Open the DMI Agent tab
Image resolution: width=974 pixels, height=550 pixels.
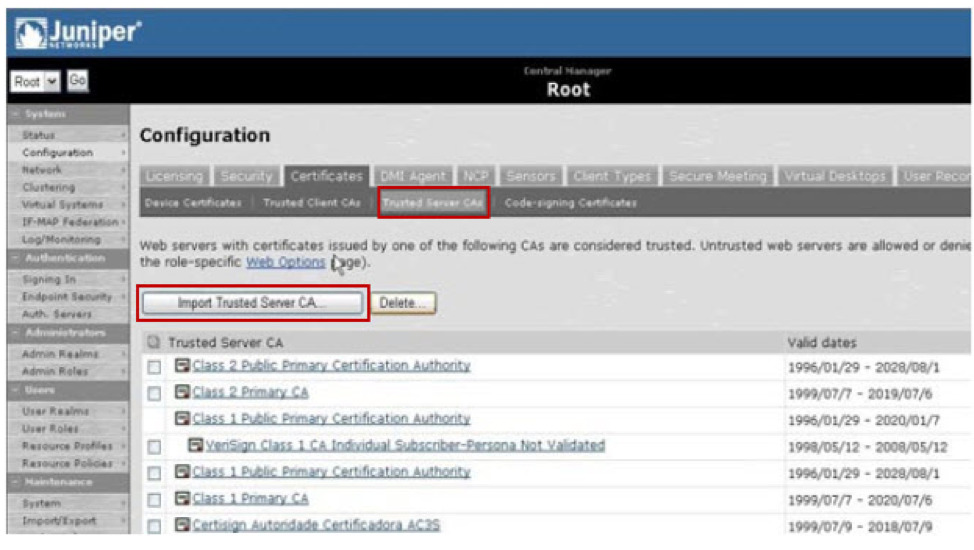coord(412,176)
